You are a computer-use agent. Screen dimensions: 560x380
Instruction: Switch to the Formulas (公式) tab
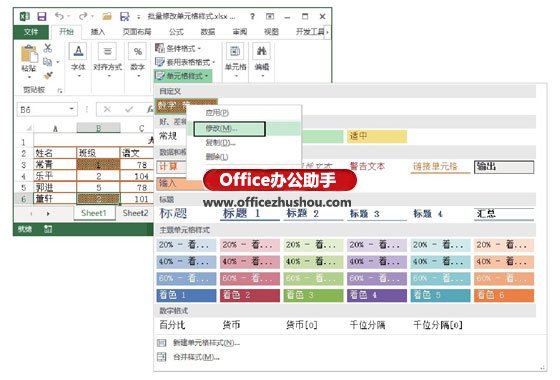(x=176, y=32)
